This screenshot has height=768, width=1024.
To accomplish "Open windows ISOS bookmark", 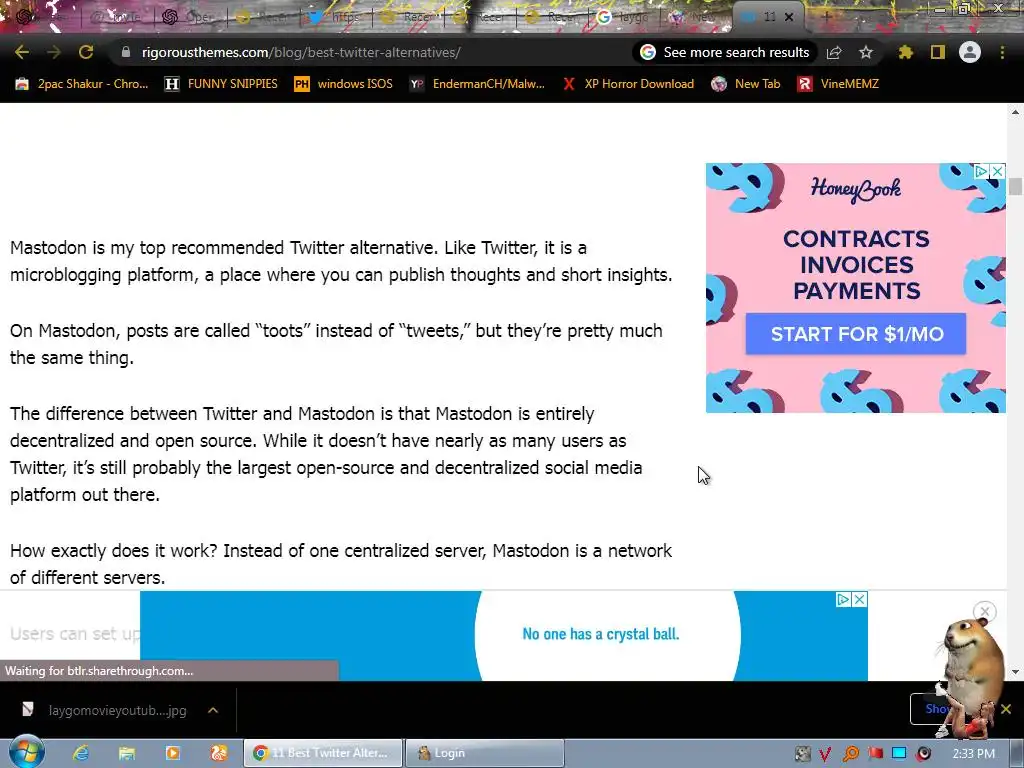I will click(x=344, y=84).
